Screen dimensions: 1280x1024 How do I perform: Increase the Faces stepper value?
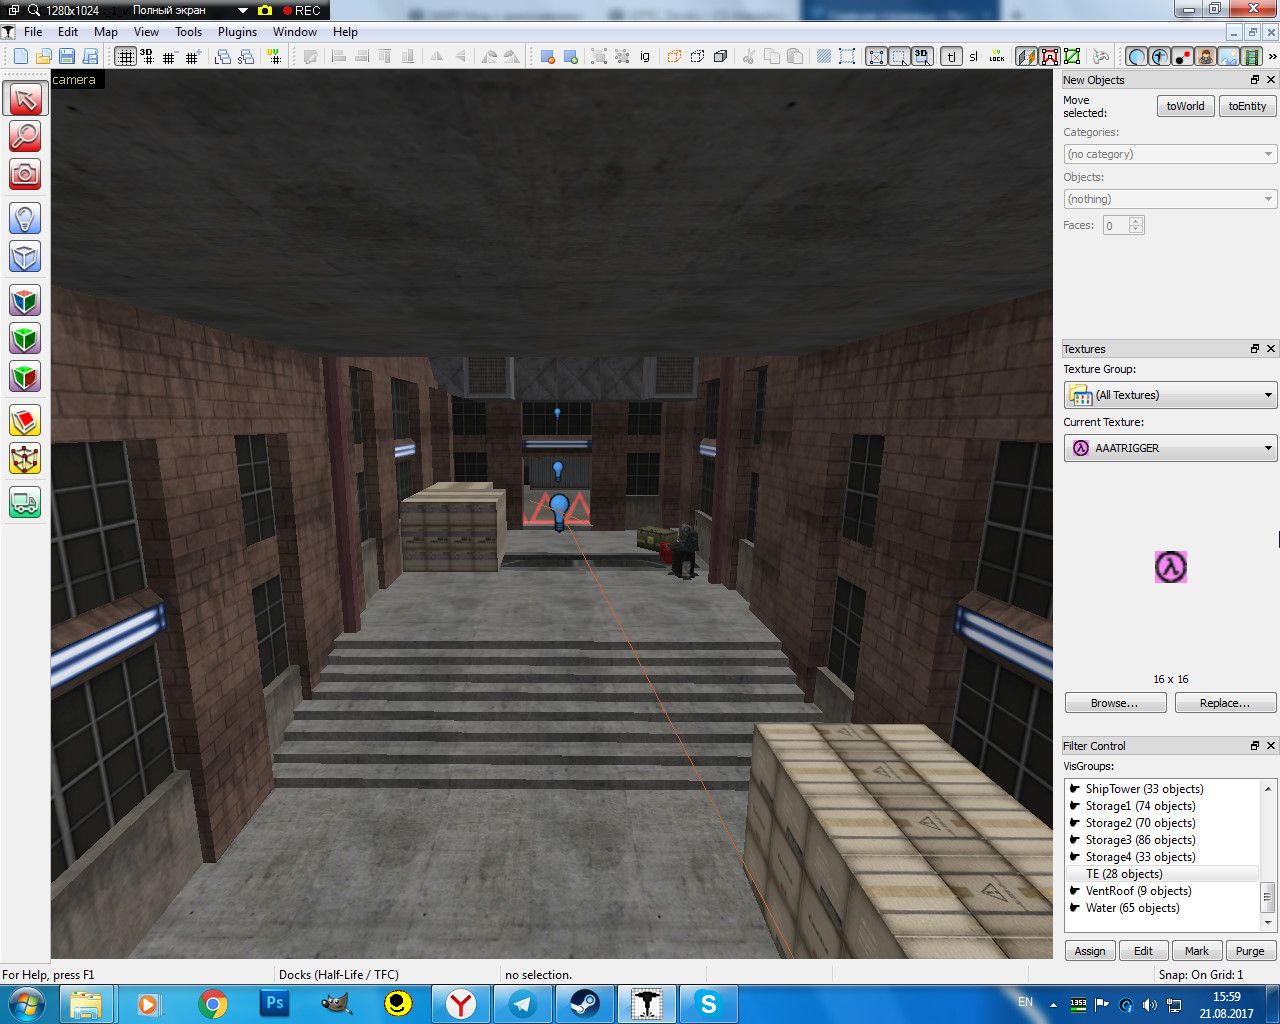1136,221
